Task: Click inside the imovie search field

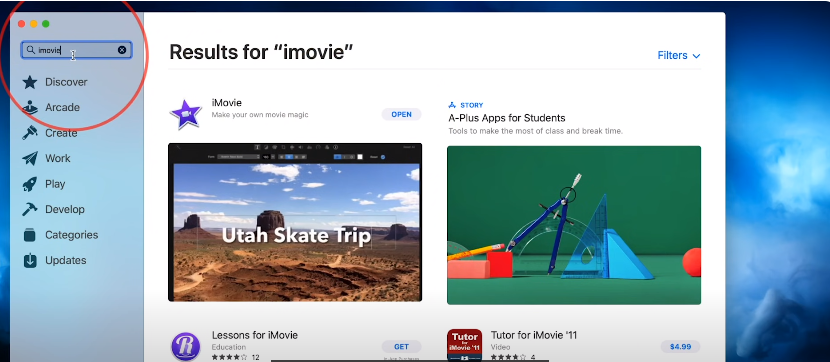Action: click(76, 50)
